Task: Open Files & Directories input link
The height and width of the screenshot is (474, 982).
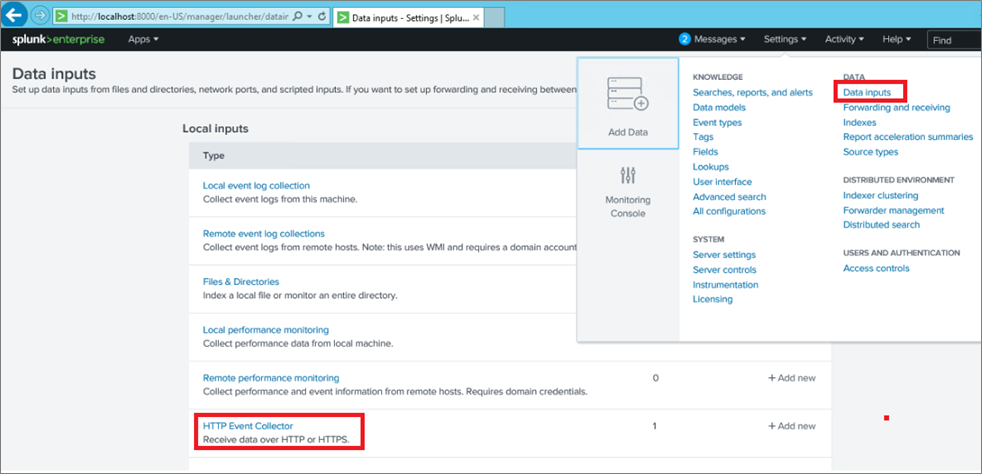Action: click(240, 282)
